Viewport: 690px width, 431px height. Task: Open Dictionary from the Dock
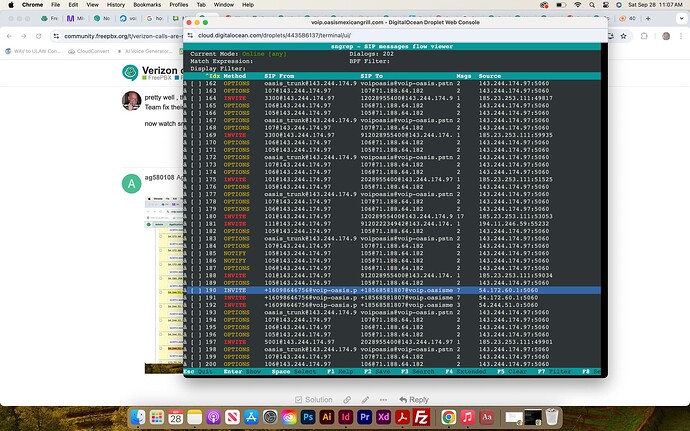pos(486,416)
